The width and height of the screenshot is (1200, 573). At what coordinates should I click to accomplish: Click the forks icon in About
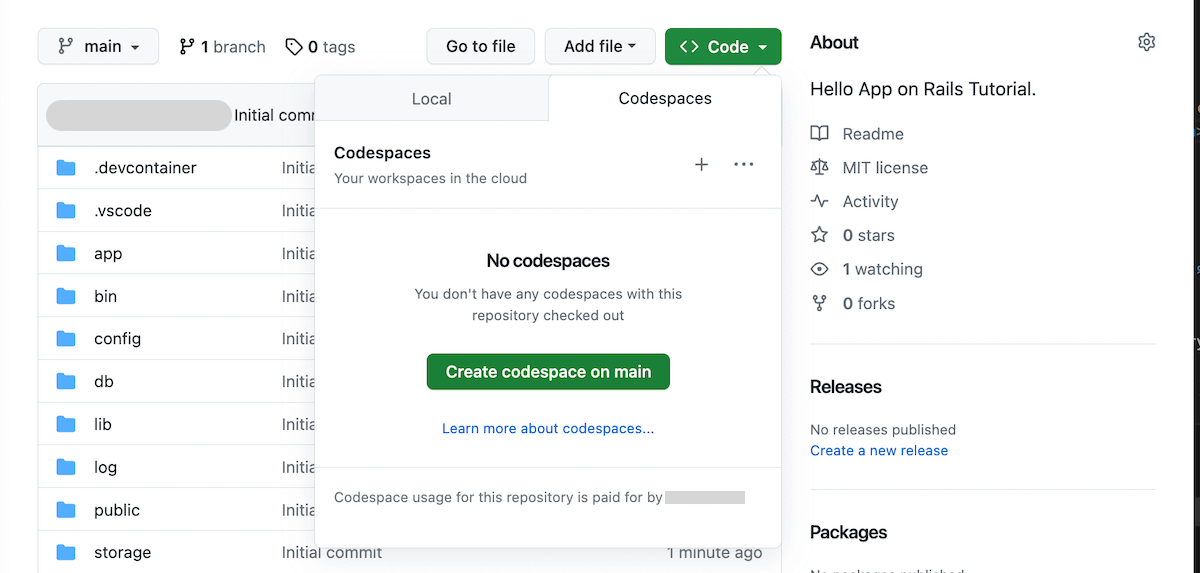(820, 303)
